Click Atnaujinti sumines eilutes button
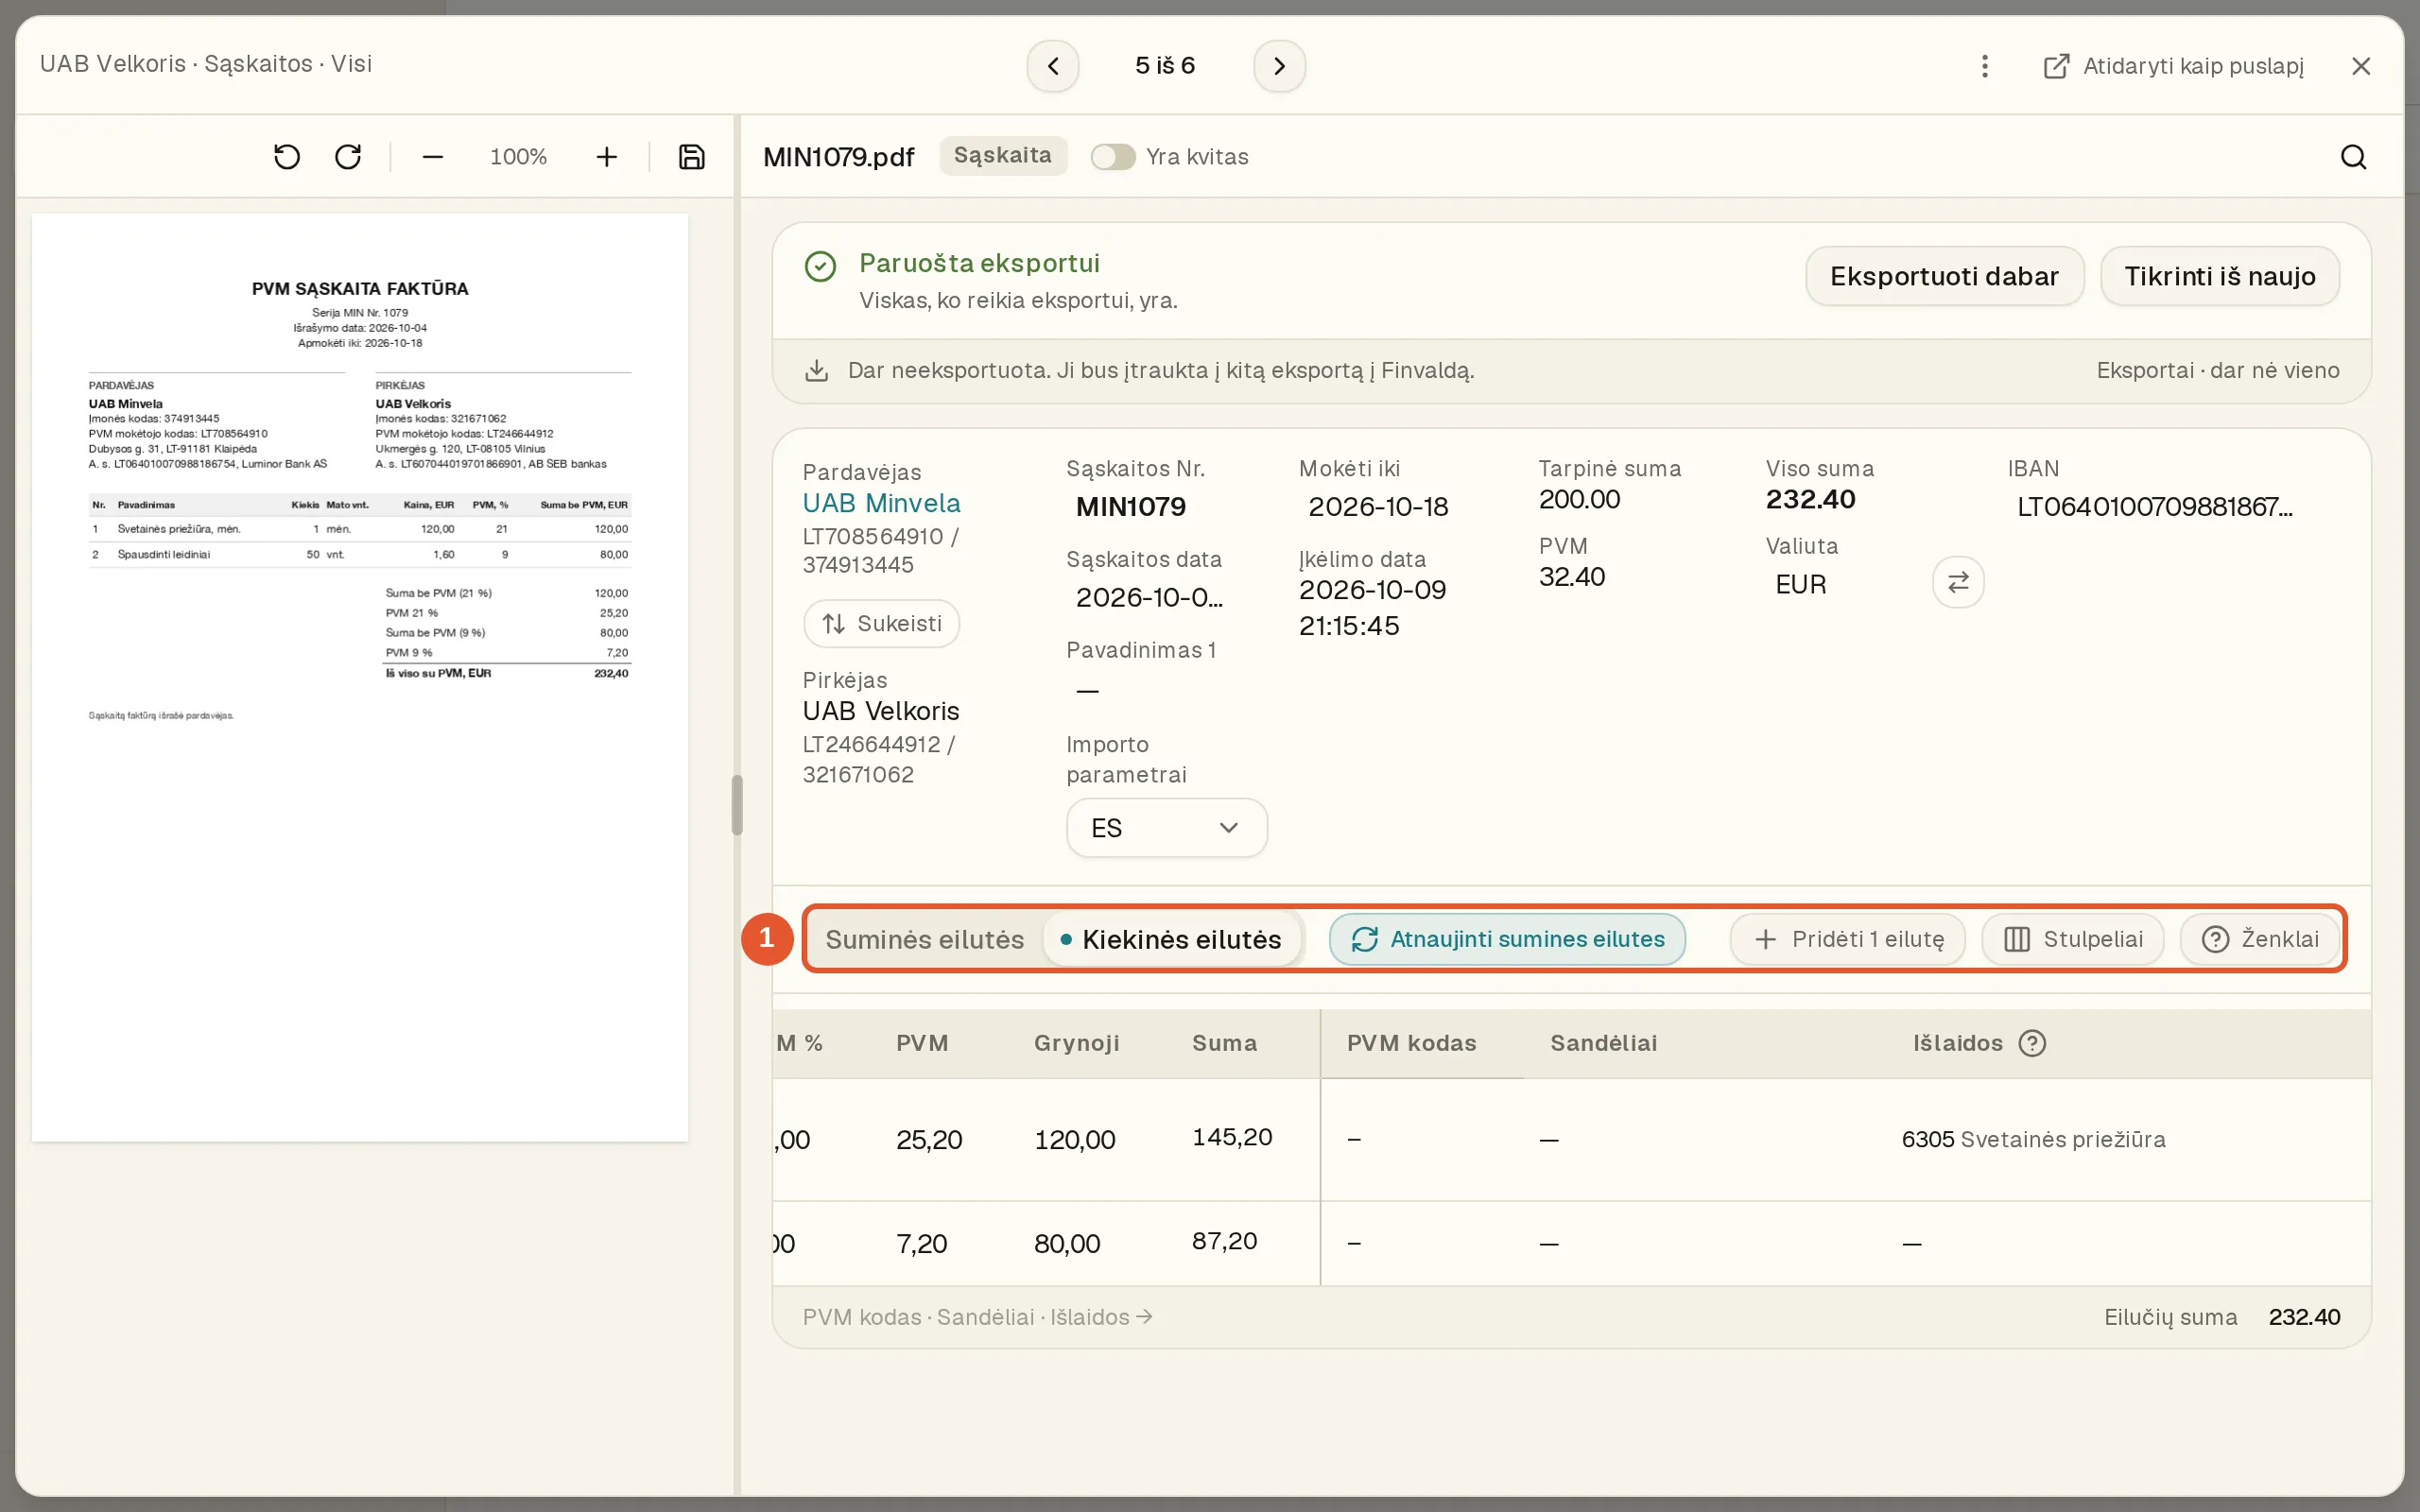Image resolution: width=2420 pixels, height=1512 pixels. [x=1507, y=939]
